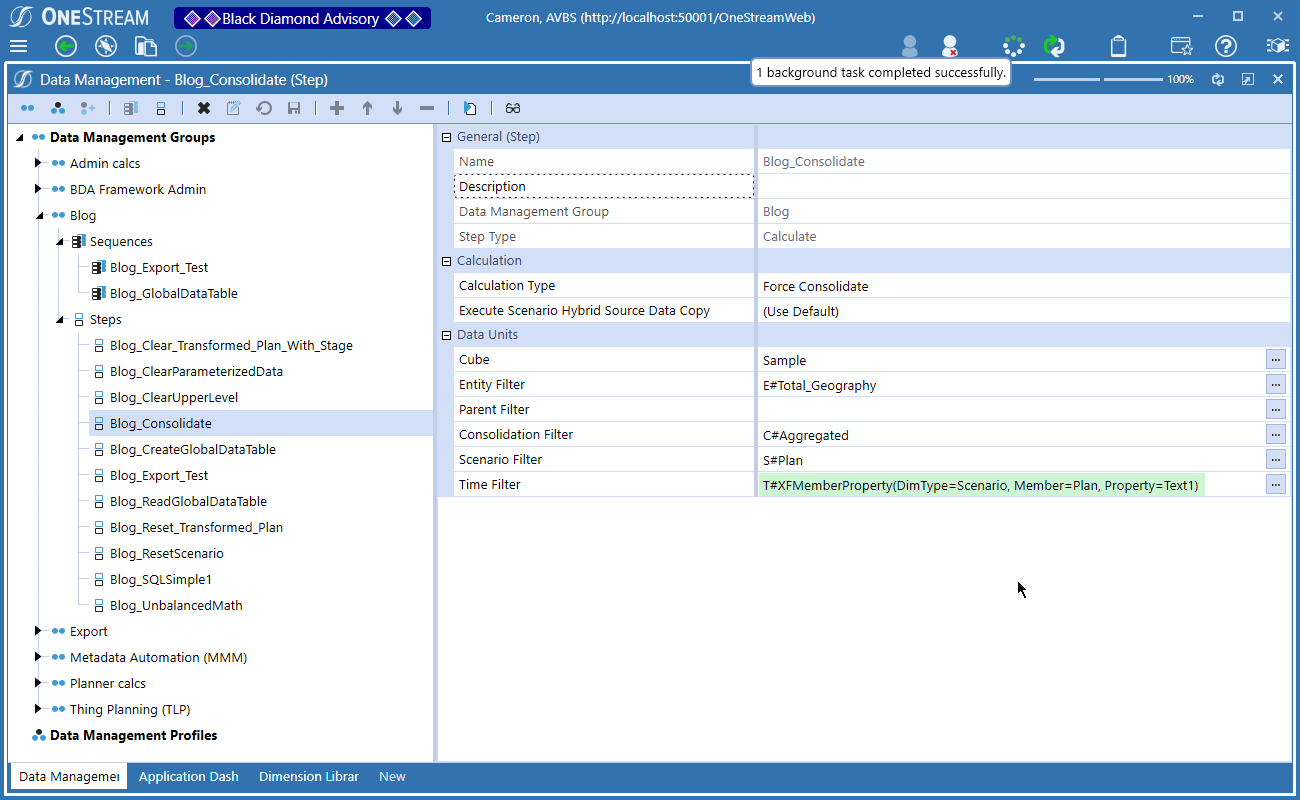The height and width of the screenshot is (800, 1300).
Task: Click the forward arrow icon
Action: pos(186,46)
